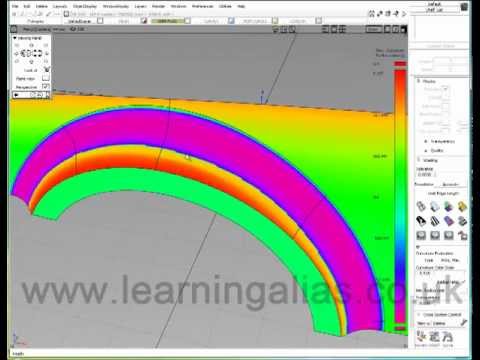This screenshot has width=480, height=360.
Task: Click the Look at icon in Viewing Panel
Action: pos(46,70)
